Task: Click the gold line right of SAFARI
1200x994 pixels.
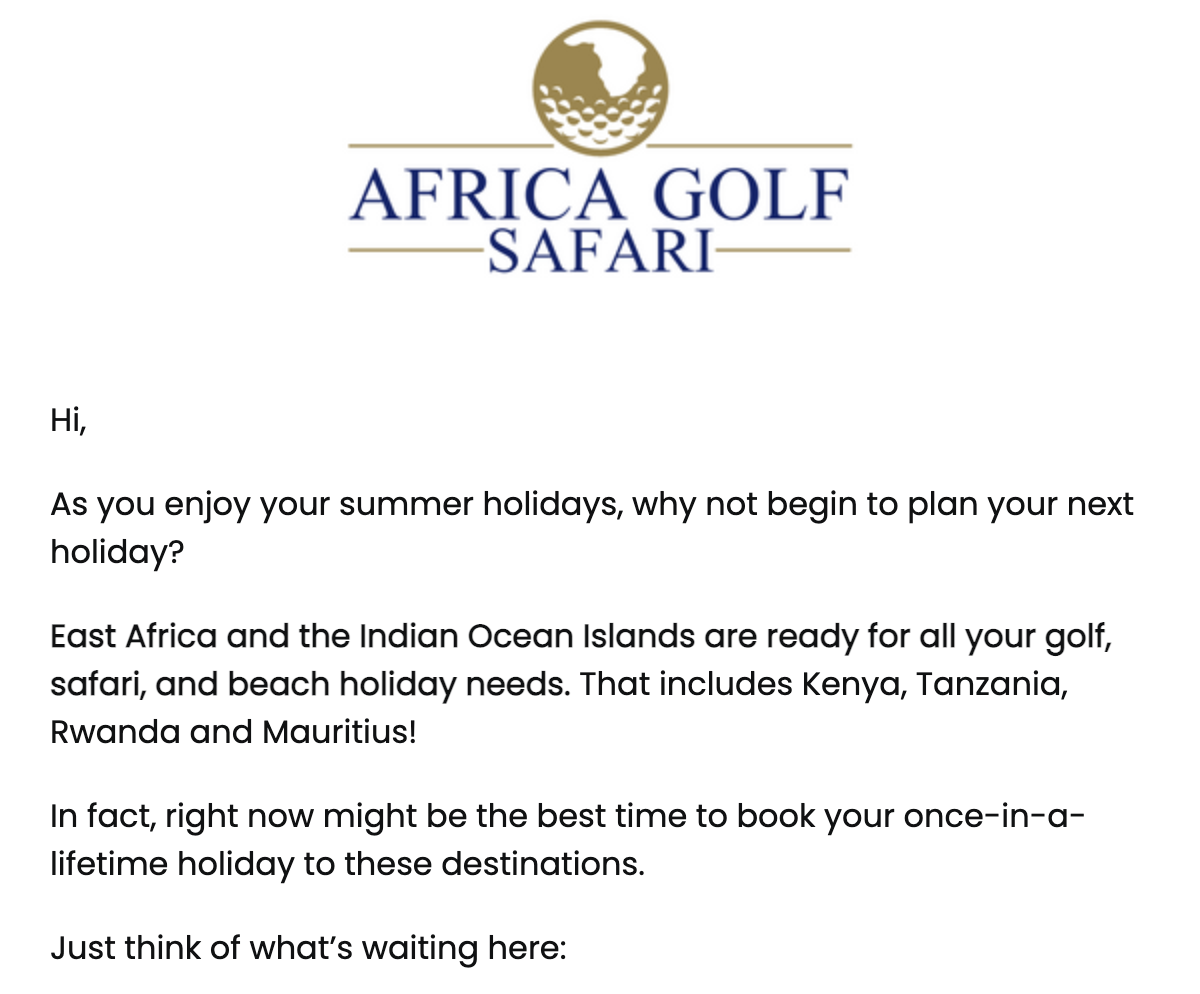Action: coord(784,249)
